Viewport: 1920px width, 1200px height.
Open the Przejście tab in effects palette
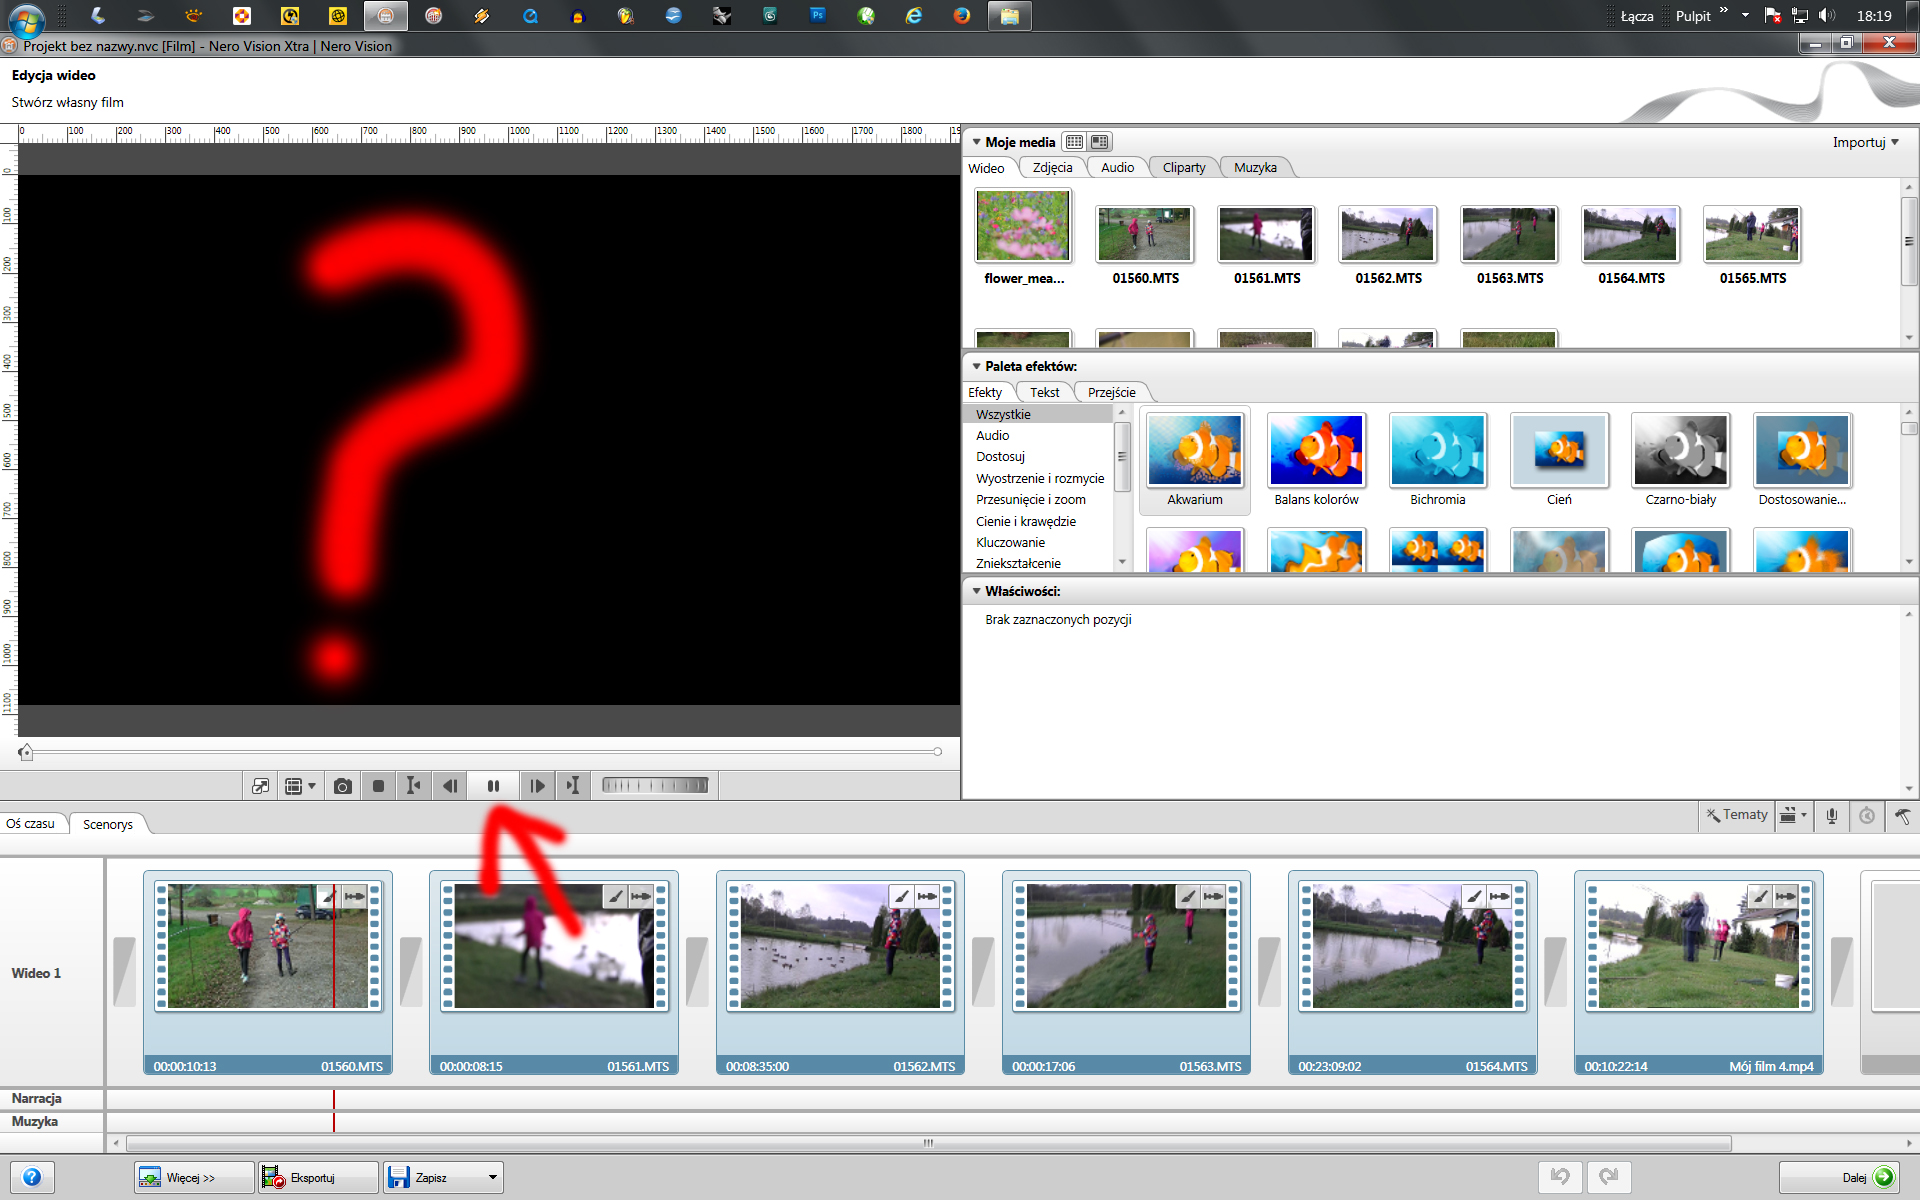coord(1111,392)
